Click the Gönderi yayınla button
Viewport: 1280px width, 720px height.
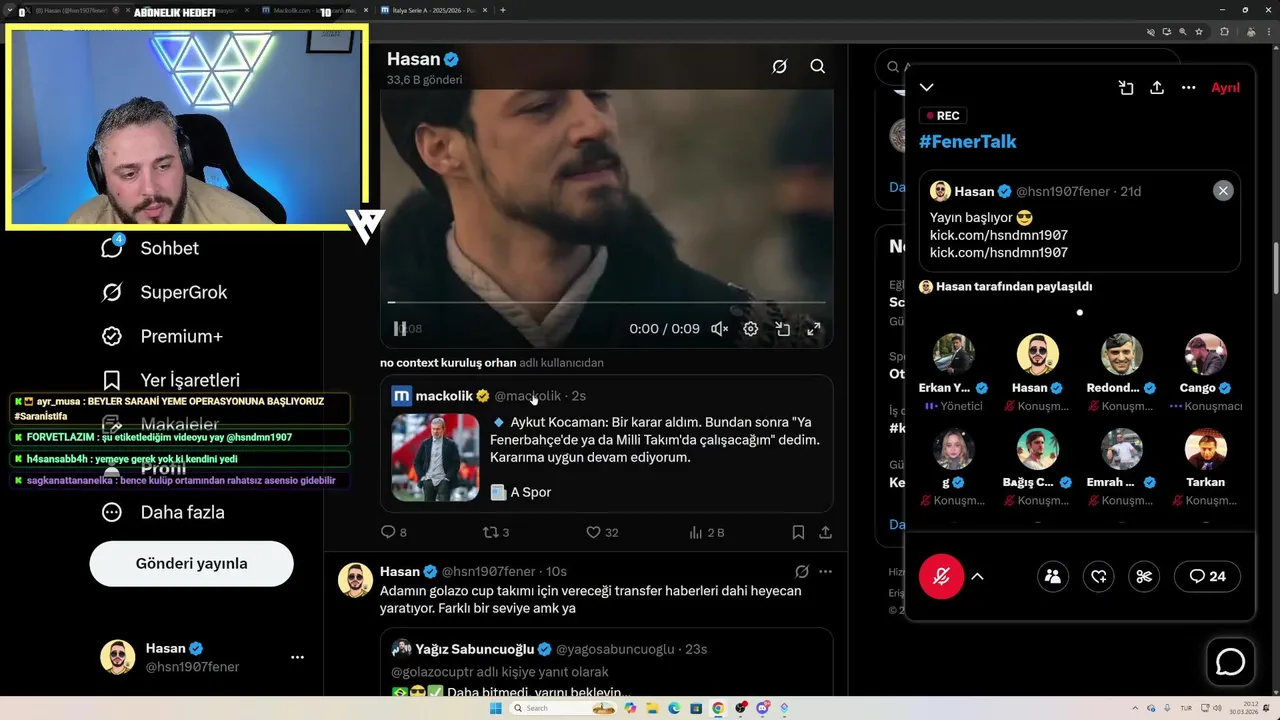[x=191, y=563]
